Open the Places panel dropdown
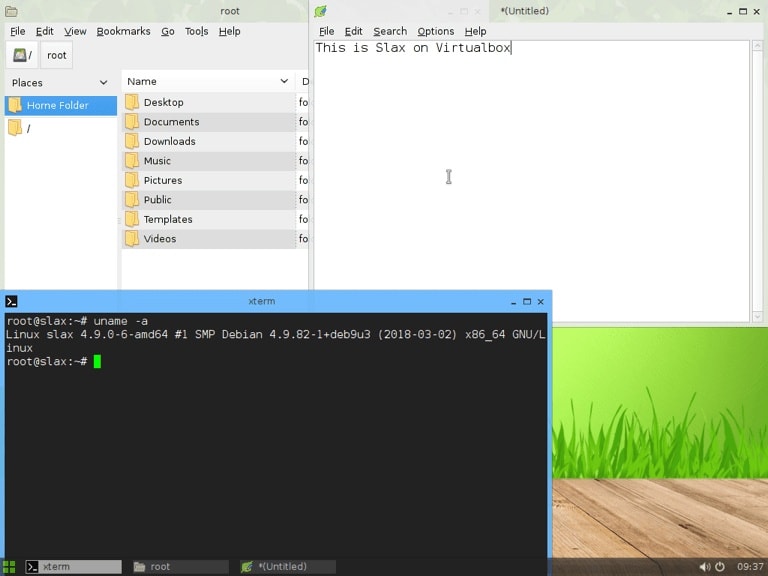This screenshot has width=768, height=576. (x=103, y=82)
